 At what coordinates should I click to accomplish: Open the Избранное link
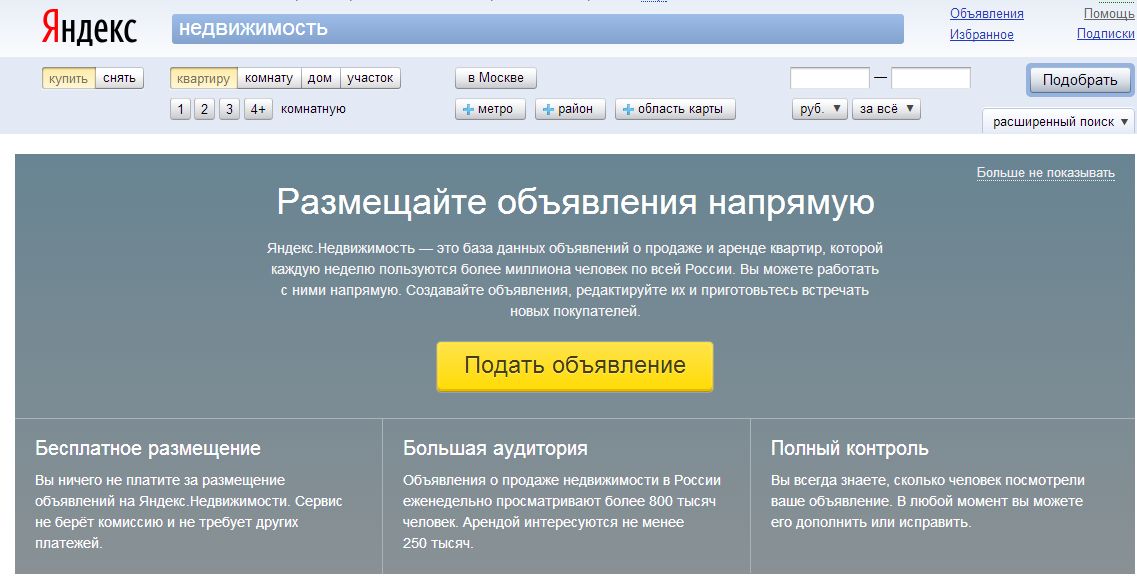pos(982,35)
